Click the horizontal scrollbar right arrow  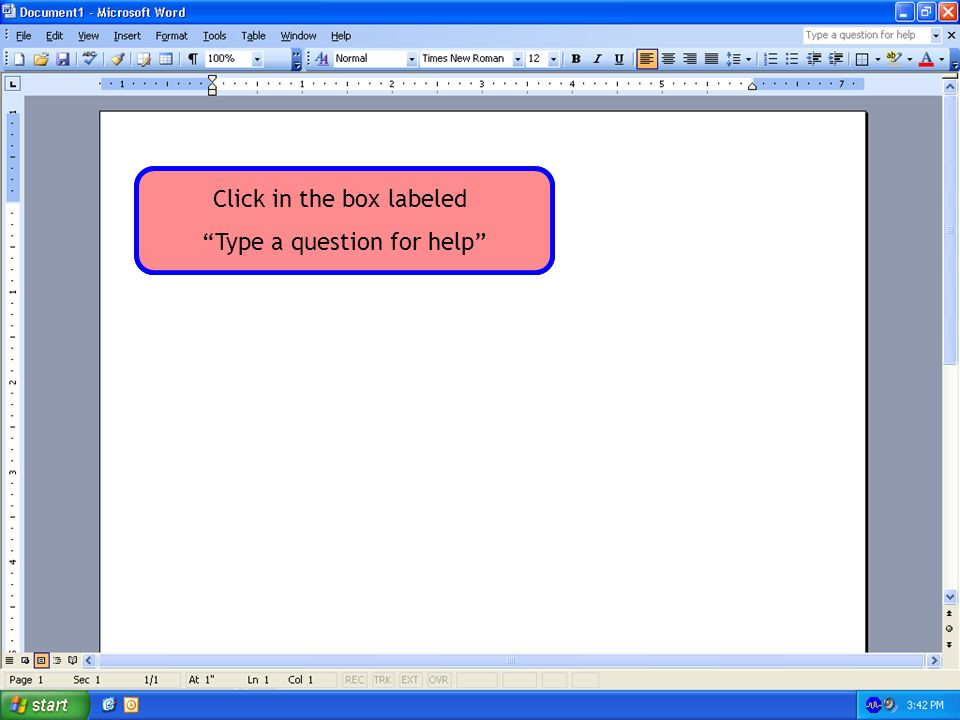coord(934,661)
